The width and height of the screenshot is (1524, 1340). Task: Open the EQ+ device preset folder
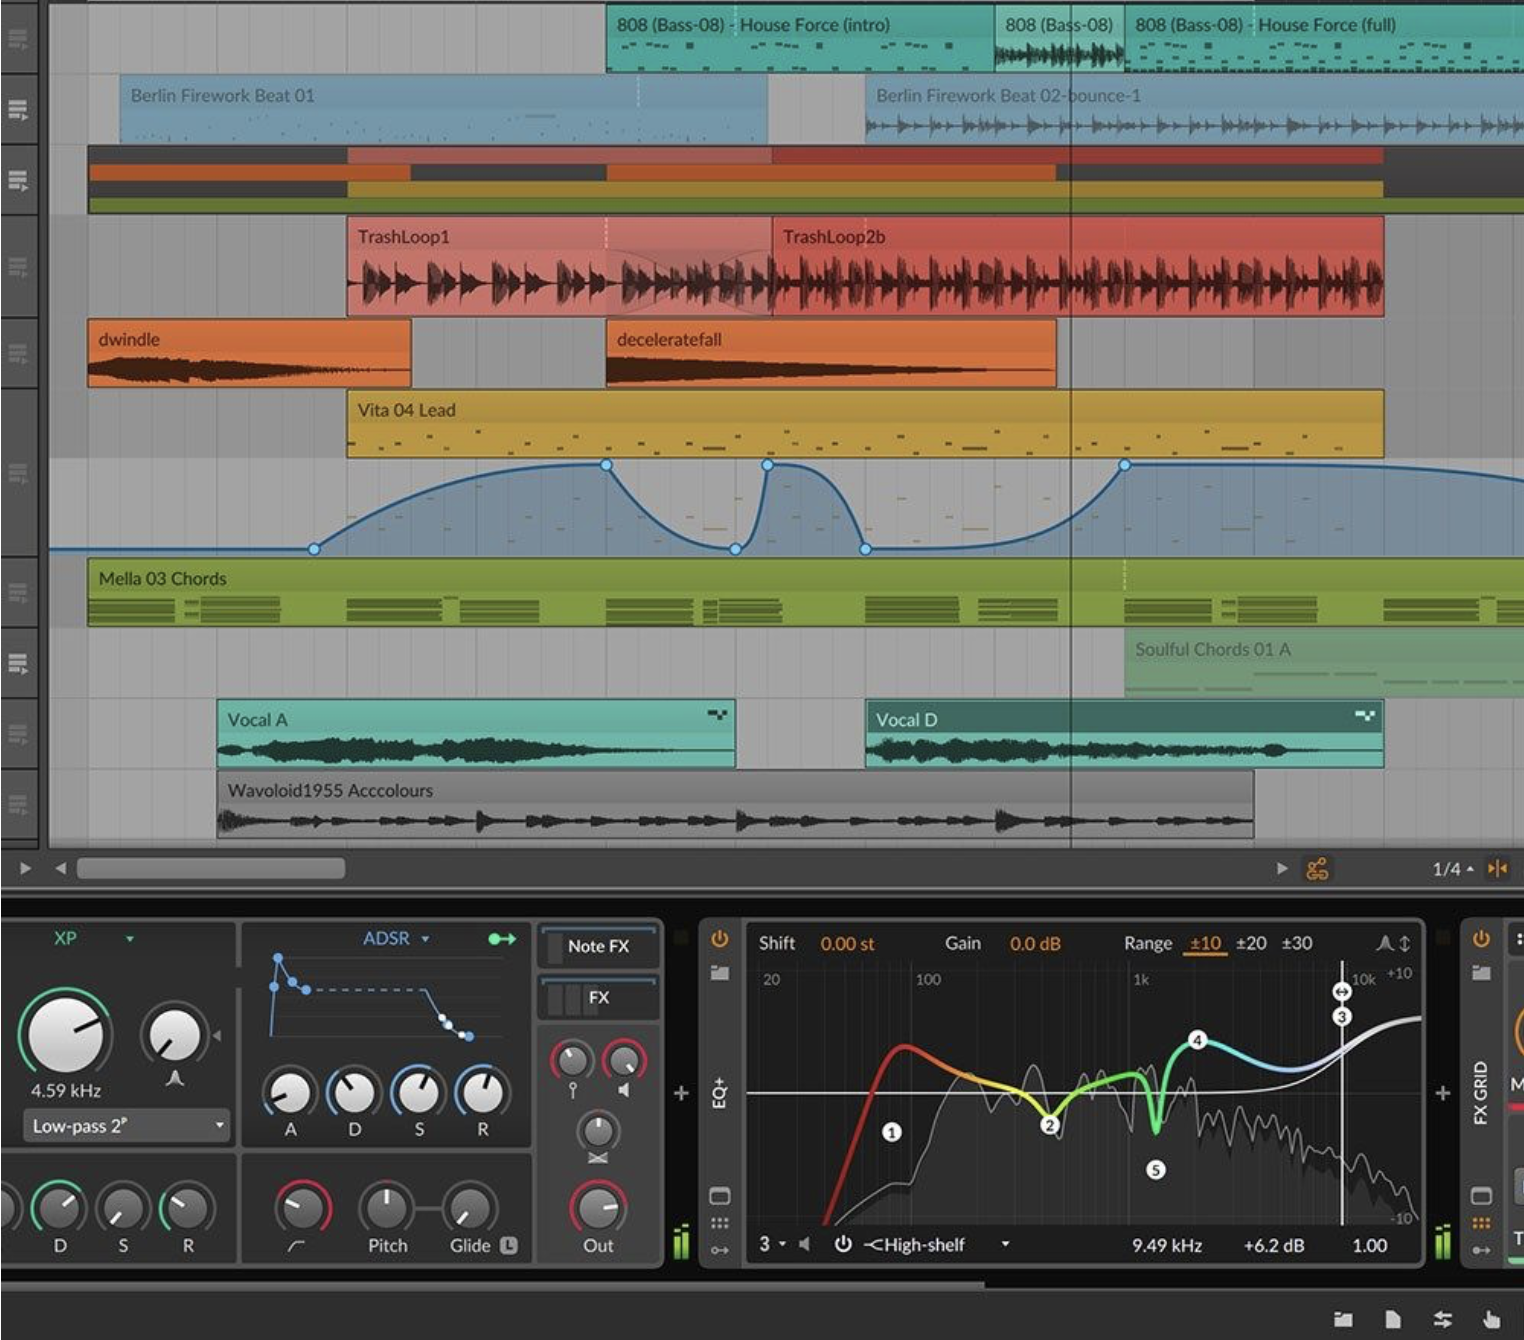719,972
